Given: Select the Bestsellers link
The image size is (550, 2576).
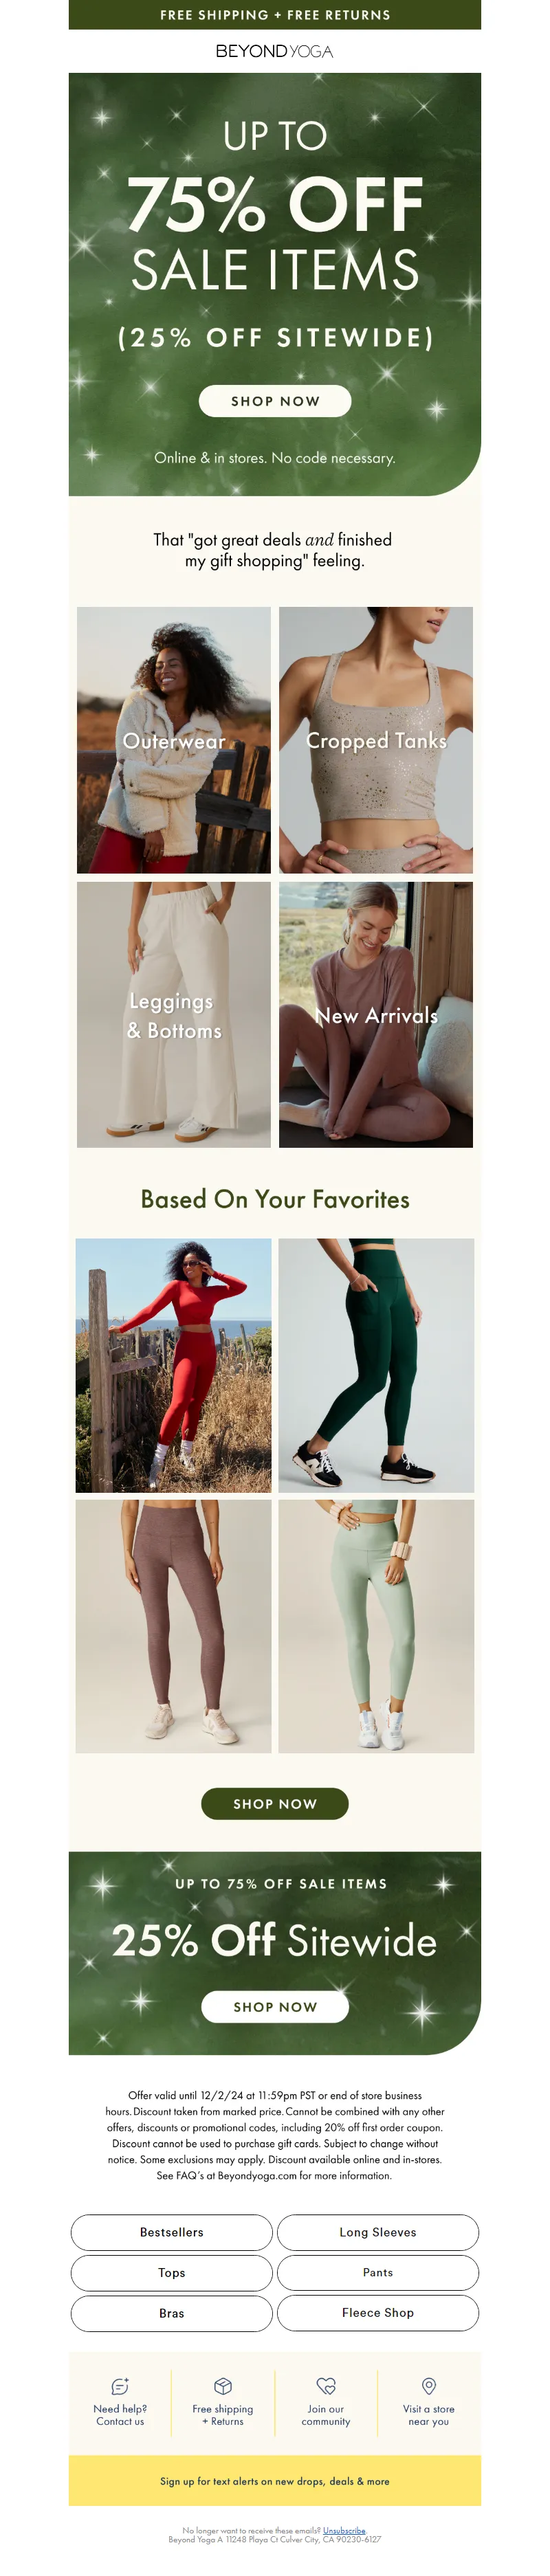Looking at the screenshot, I should pyautogui.click(x=172, y=2232).
